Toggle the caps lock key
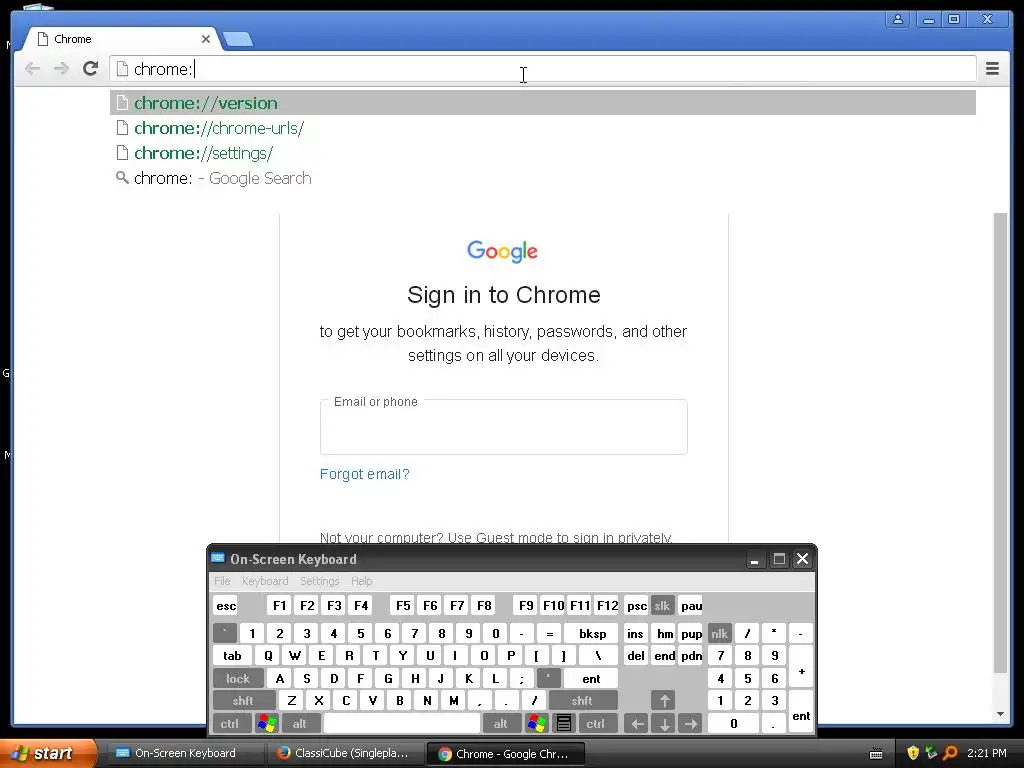 pyautogui.click(x=238, y=679)
